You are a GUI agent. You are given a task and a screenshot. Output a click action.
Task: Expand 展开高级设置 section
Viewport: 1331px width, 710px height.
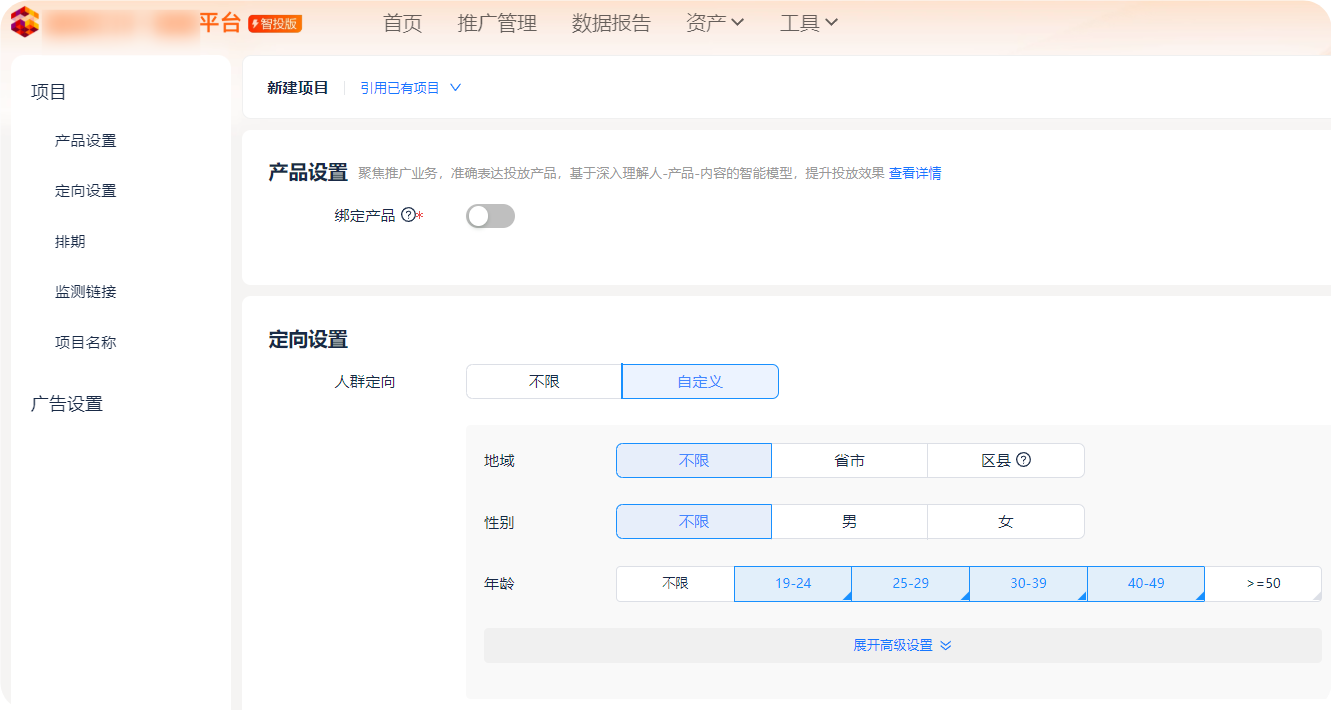(x=903, y=646)
